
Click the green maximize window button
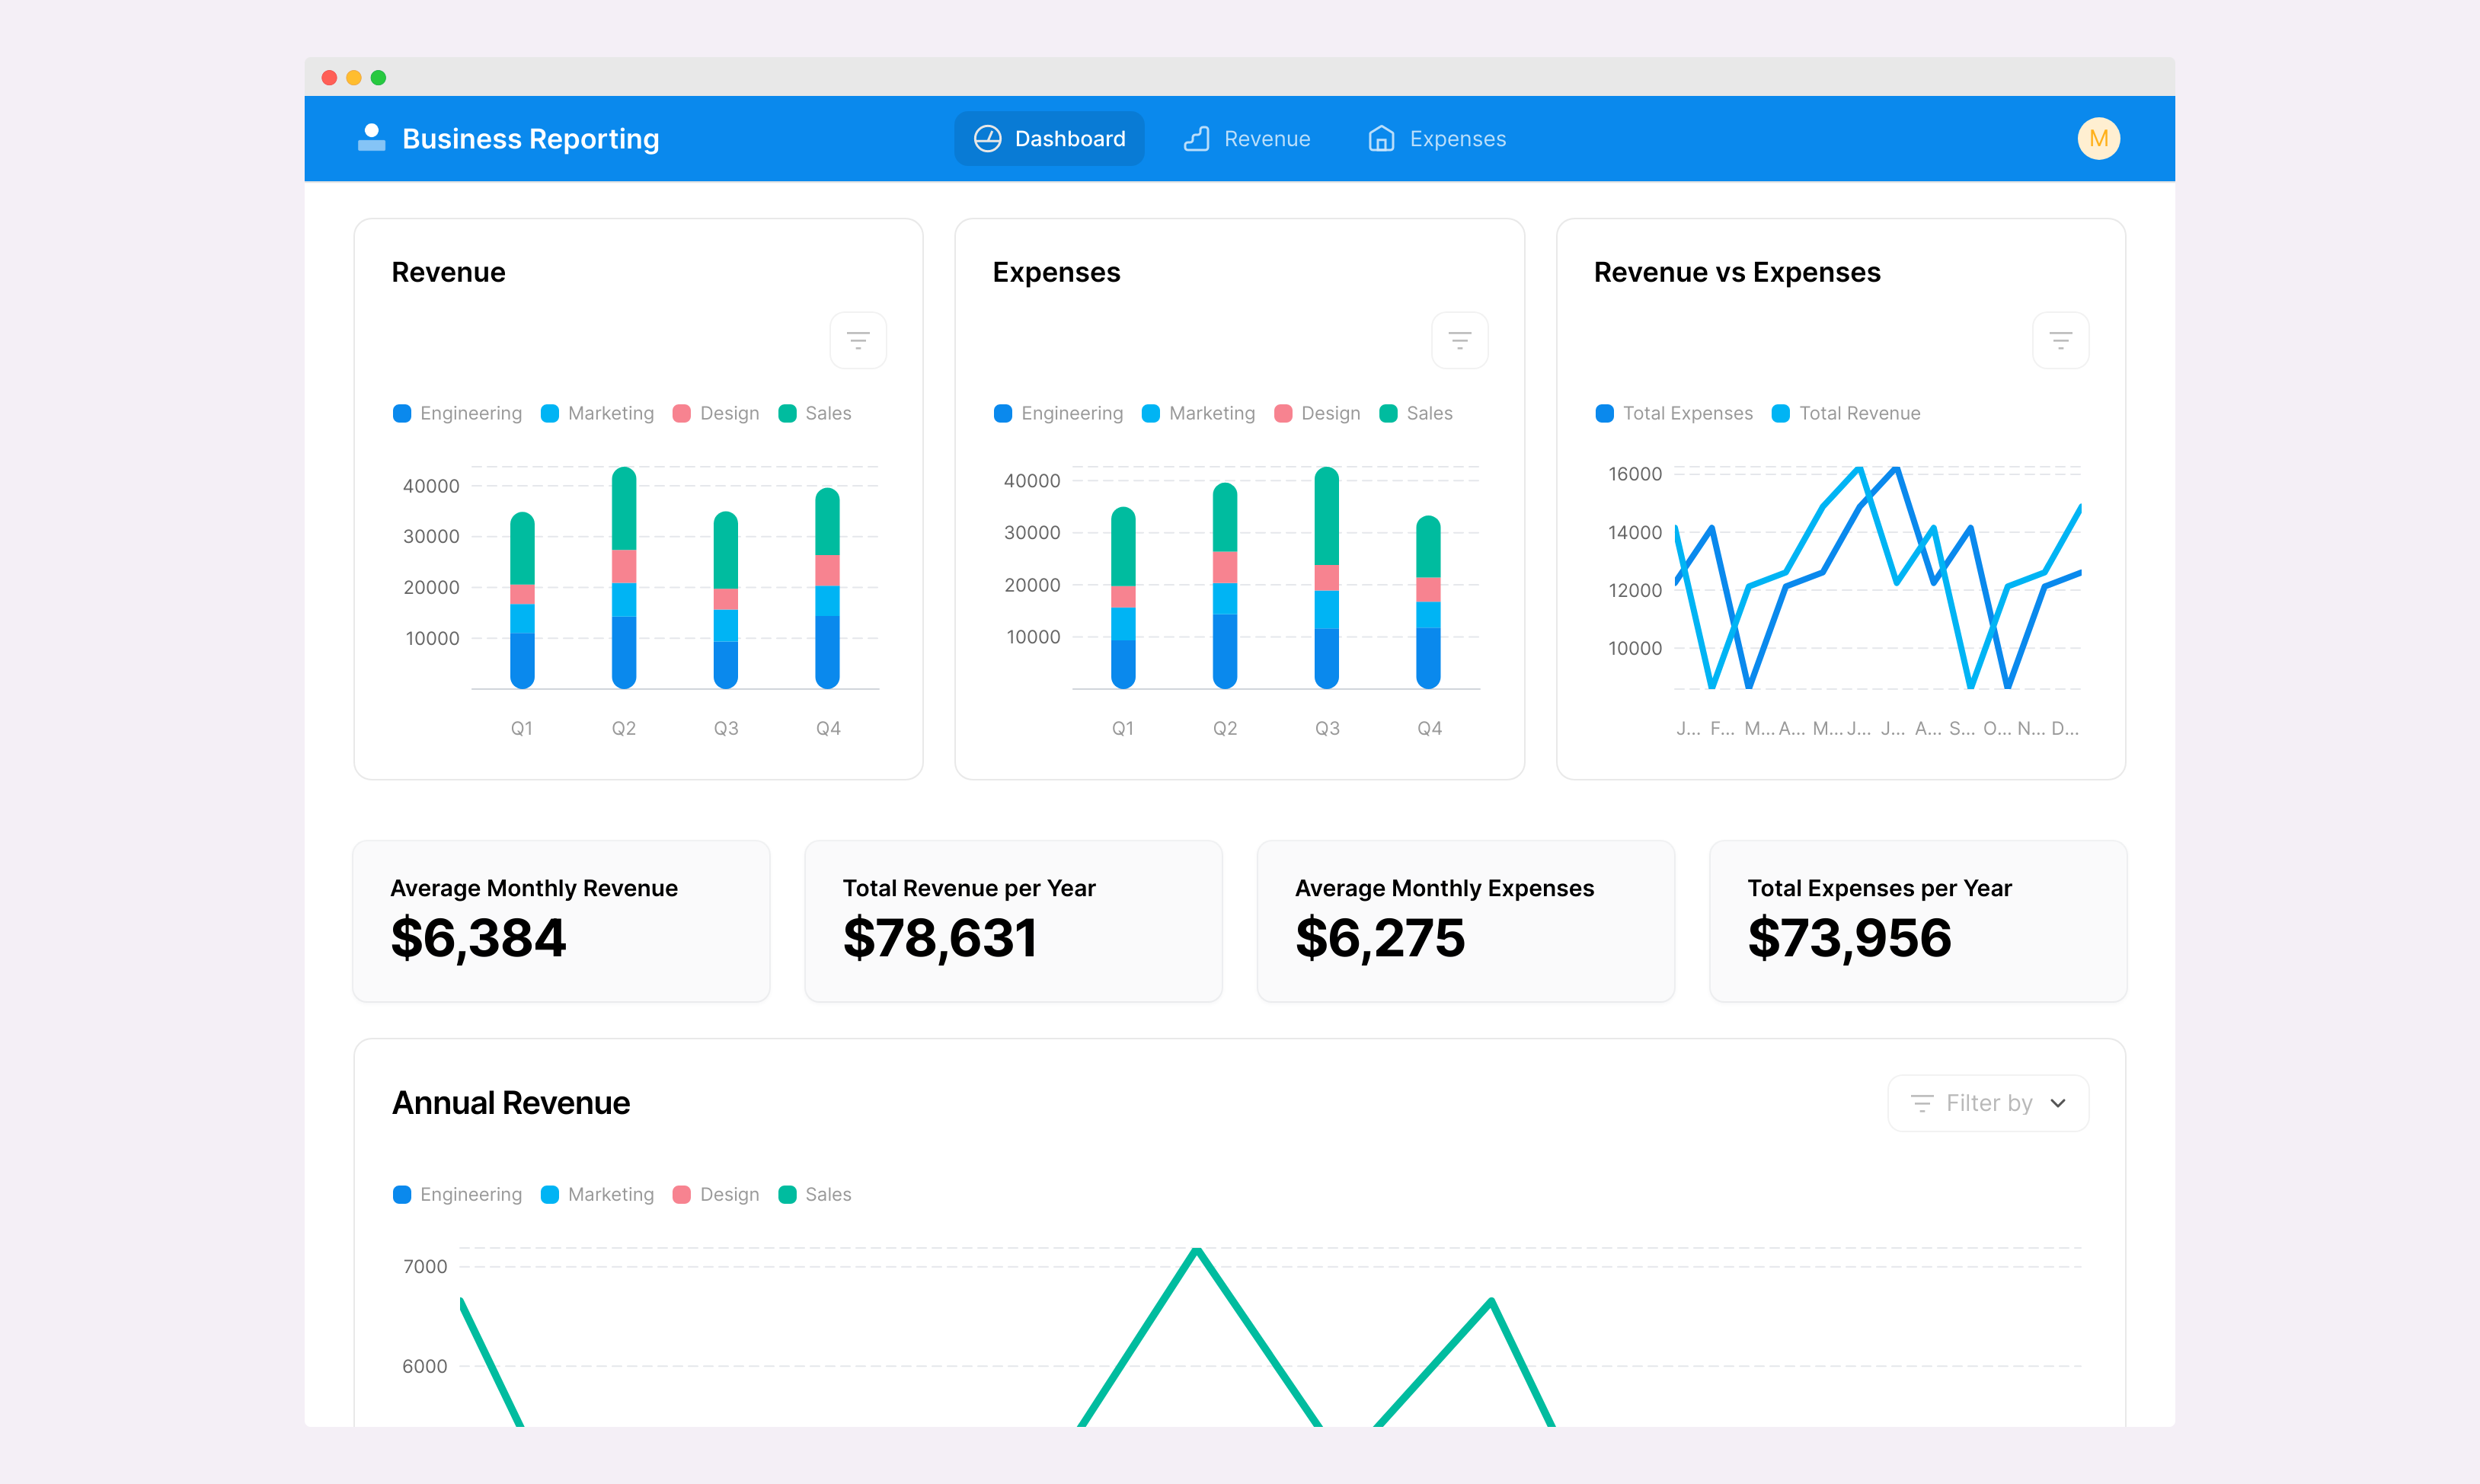(378, 77)
